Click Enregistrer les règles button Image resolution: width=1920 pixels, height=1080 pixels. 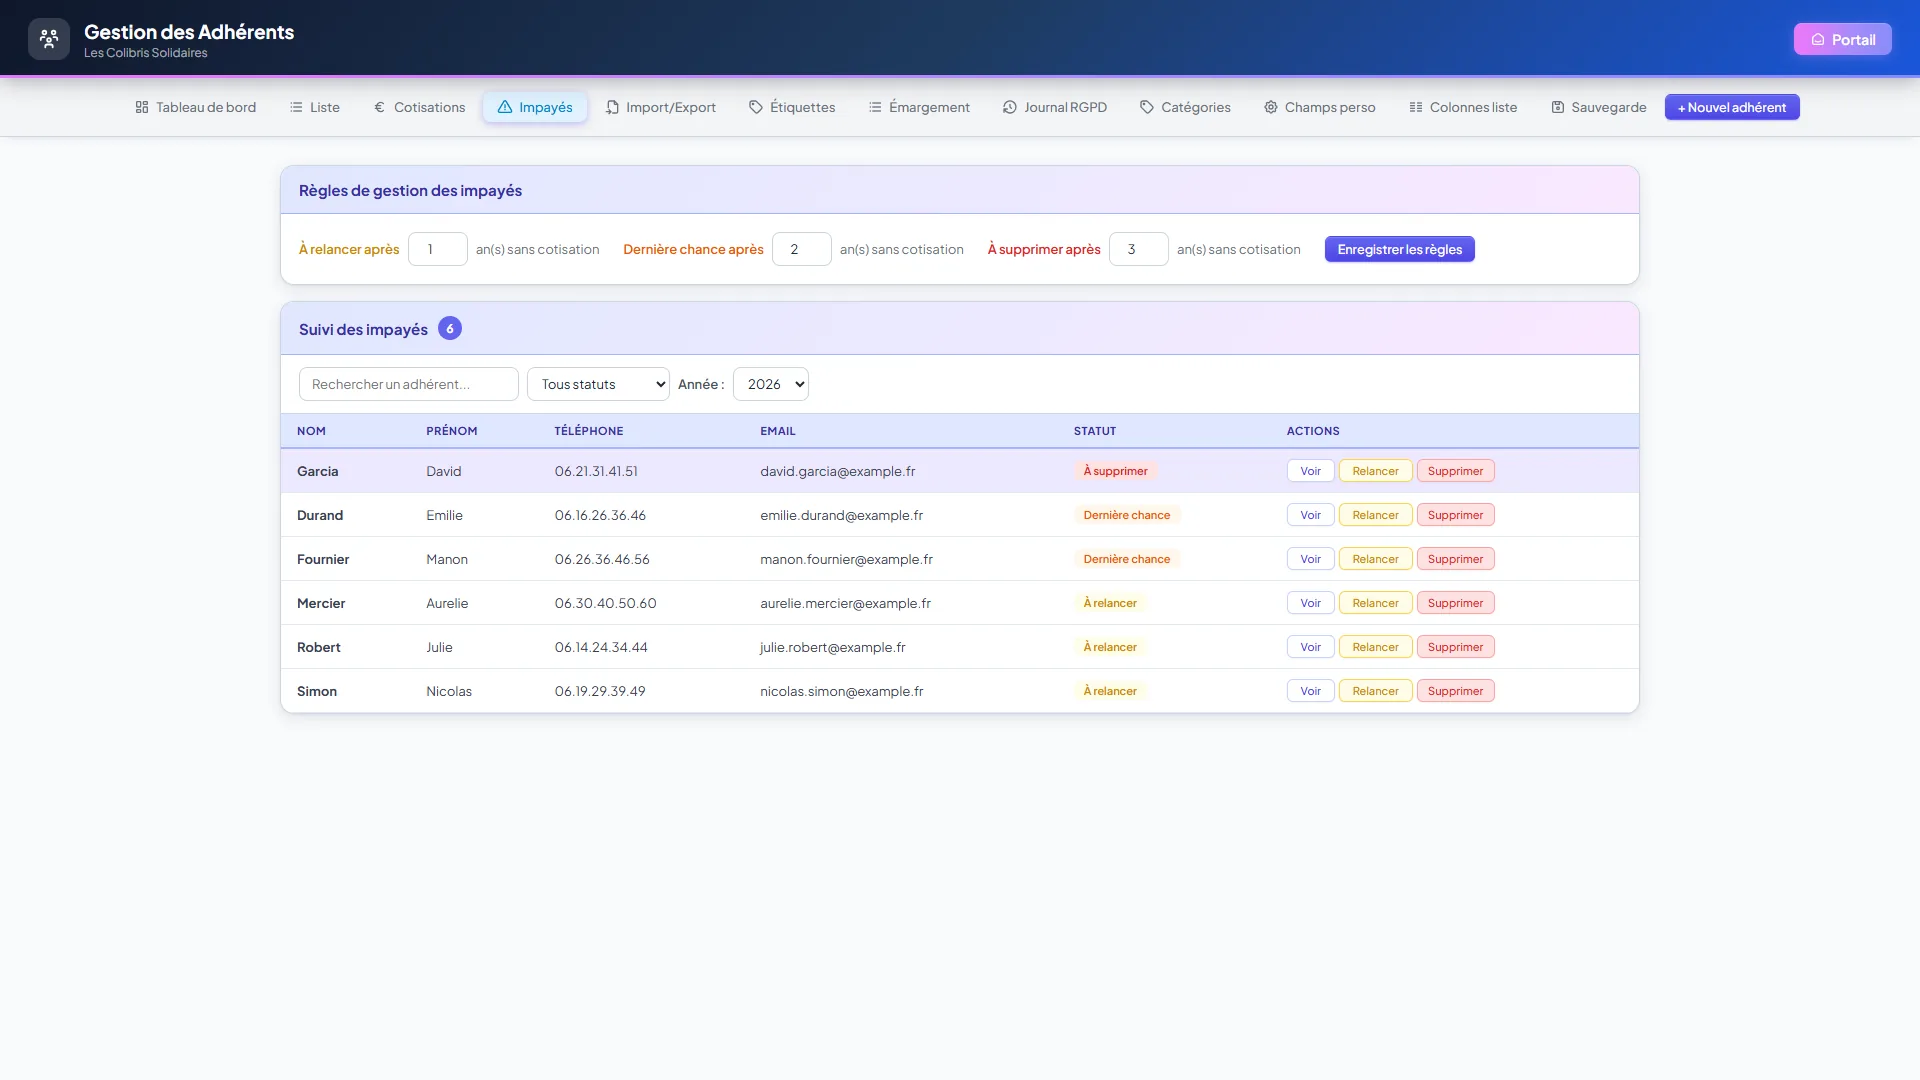point(1400,249)
